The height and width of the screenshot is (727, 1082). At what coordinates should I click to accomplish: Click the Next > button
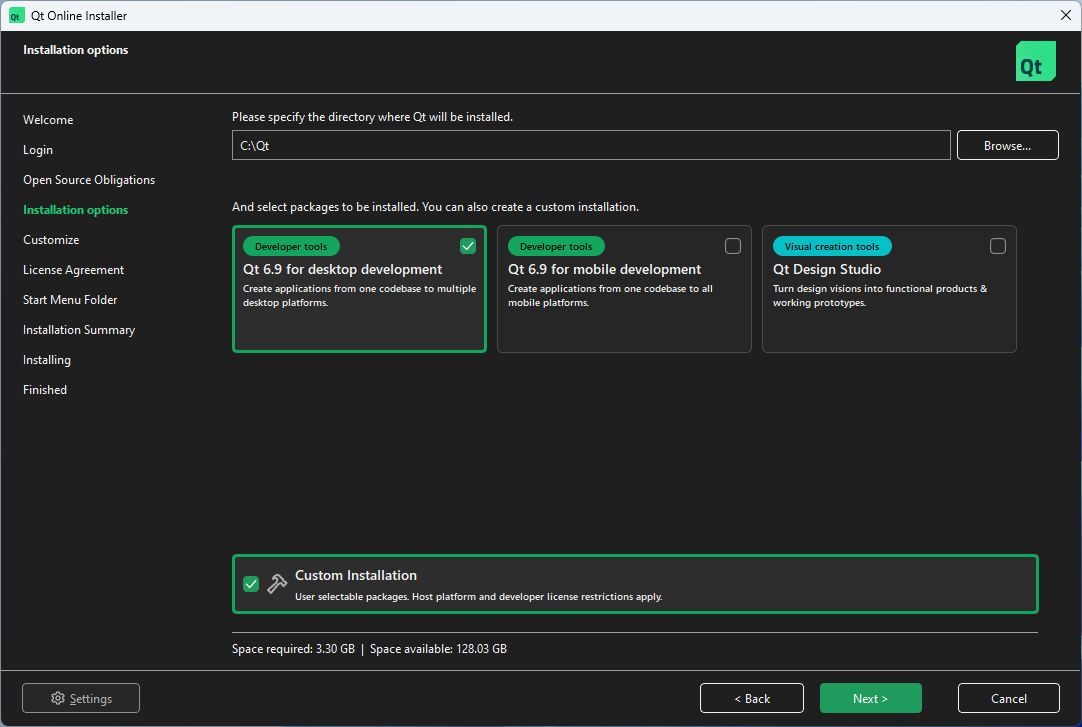tap(870, 698)
